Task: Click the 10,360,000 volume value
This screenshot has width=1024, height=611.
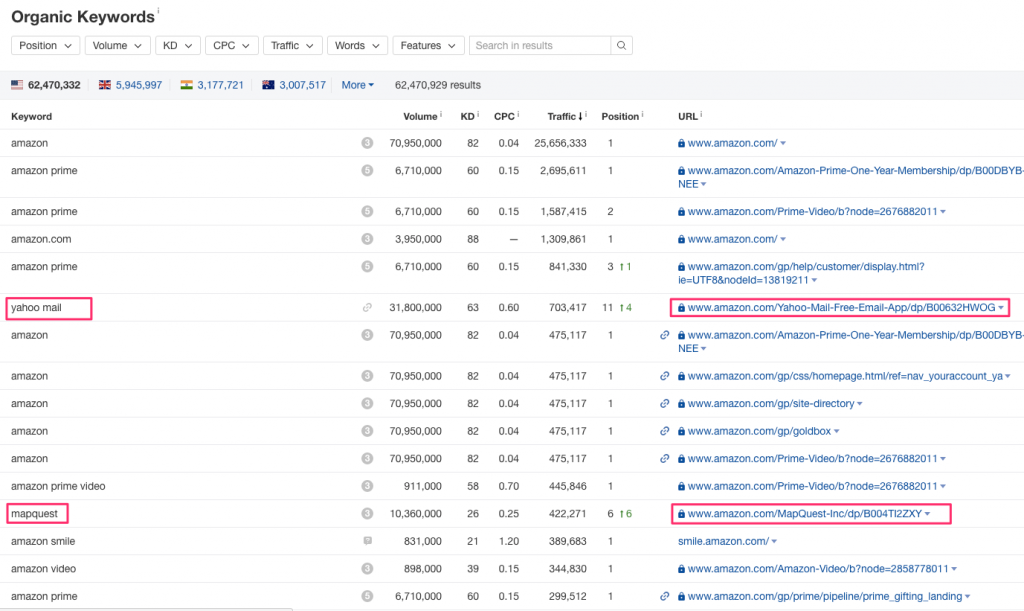Action: 415,514
